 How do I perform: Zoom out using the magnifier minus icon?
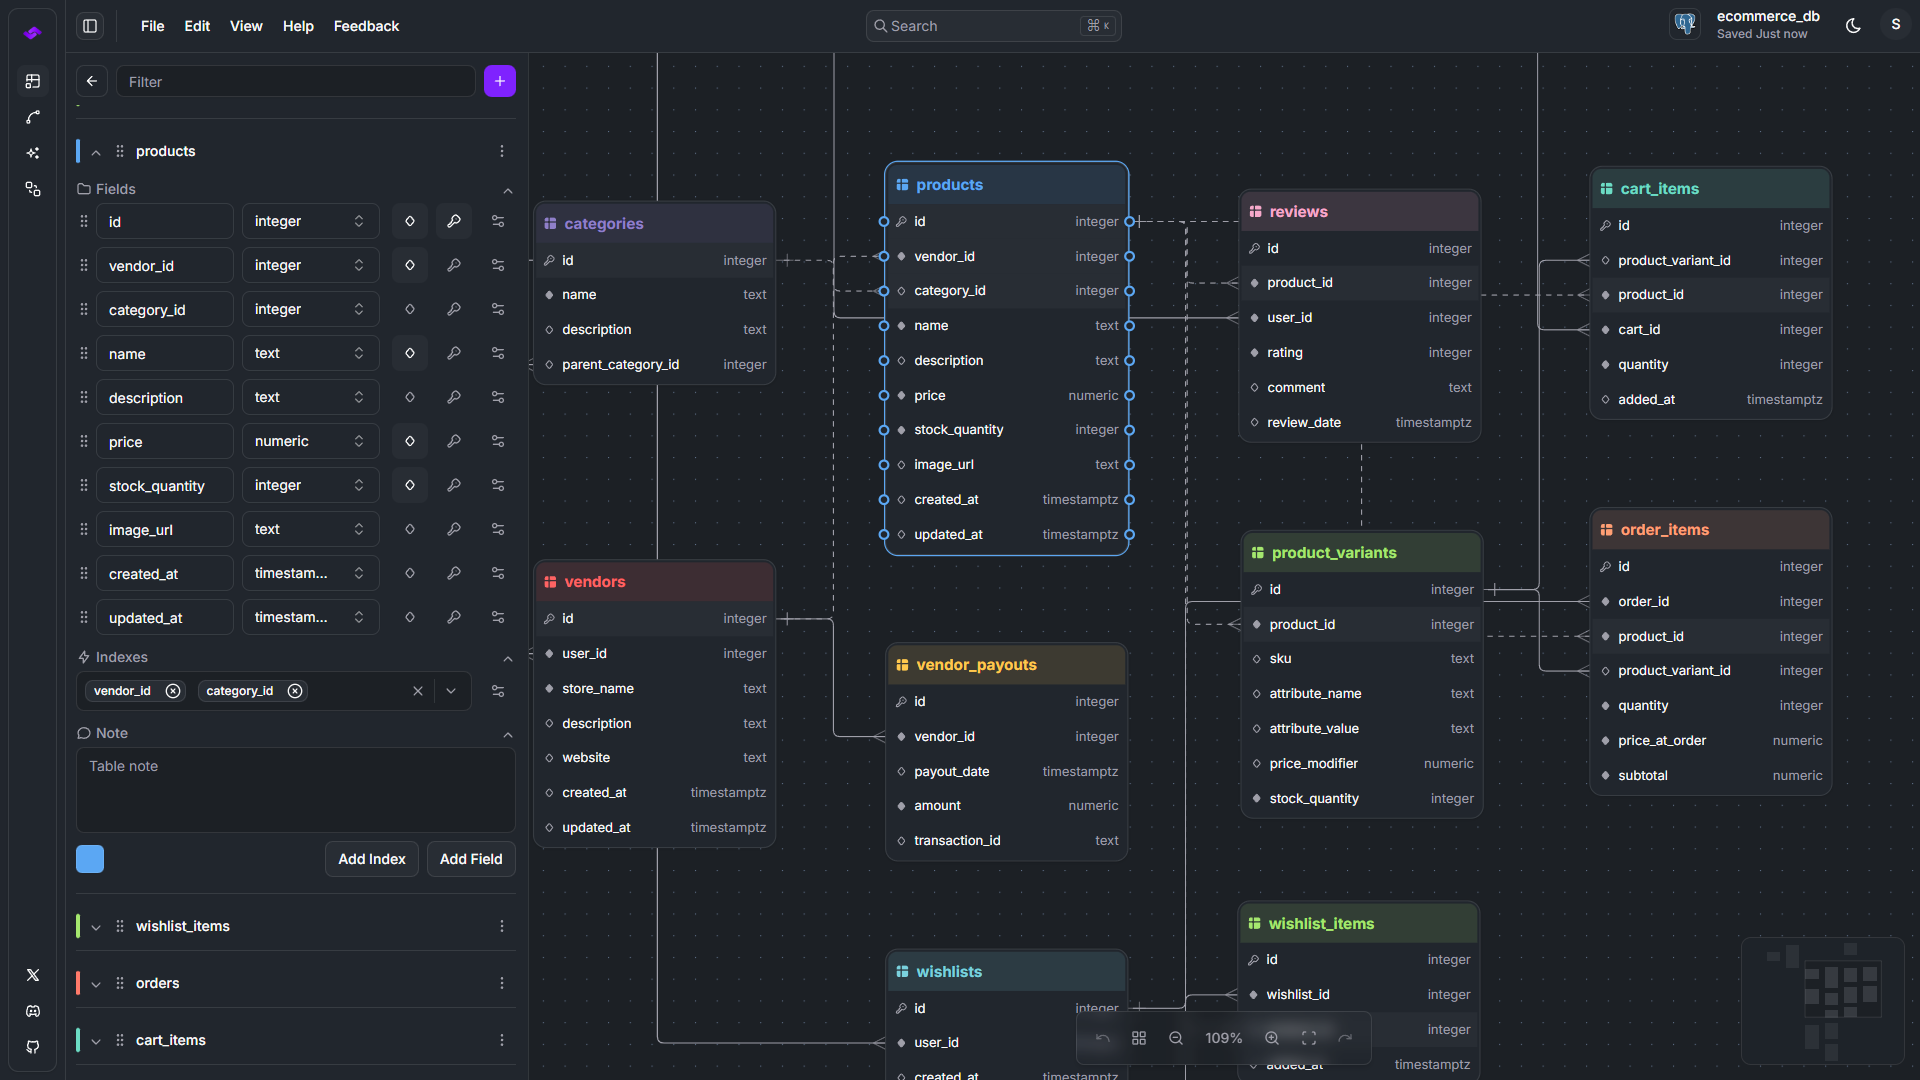tap(1175, 1038)
